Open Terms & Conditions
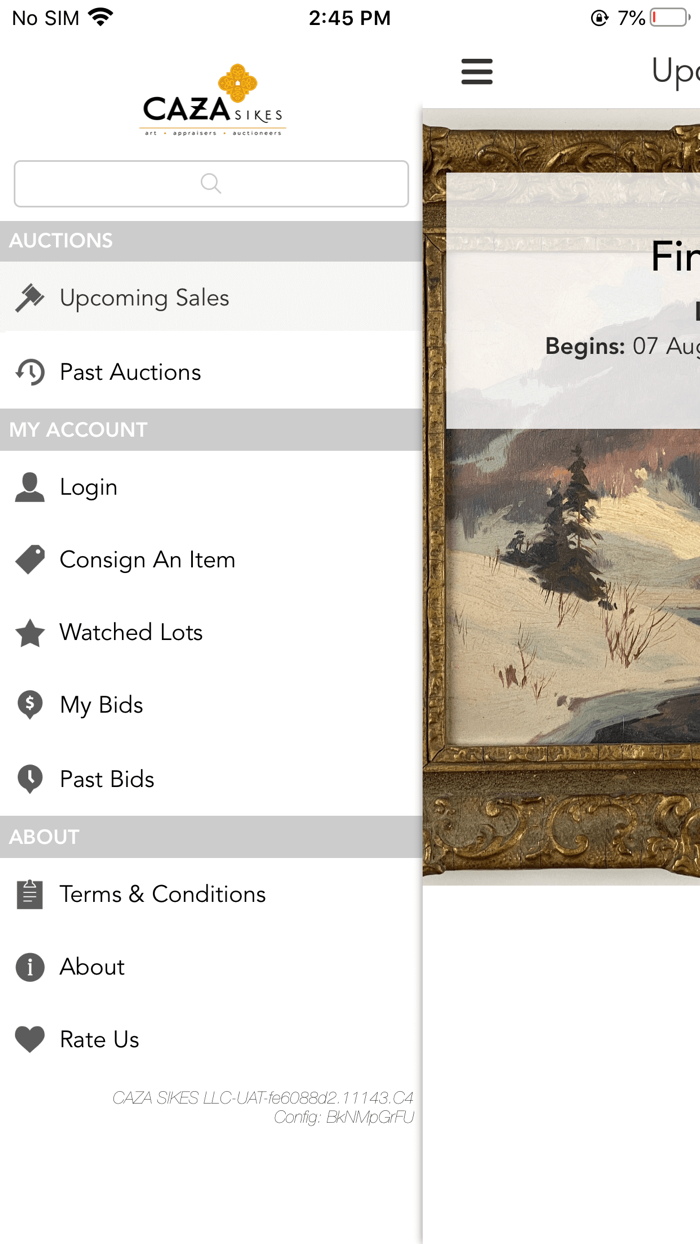This screenshot has width=700, height=1244. click(163, 894)
